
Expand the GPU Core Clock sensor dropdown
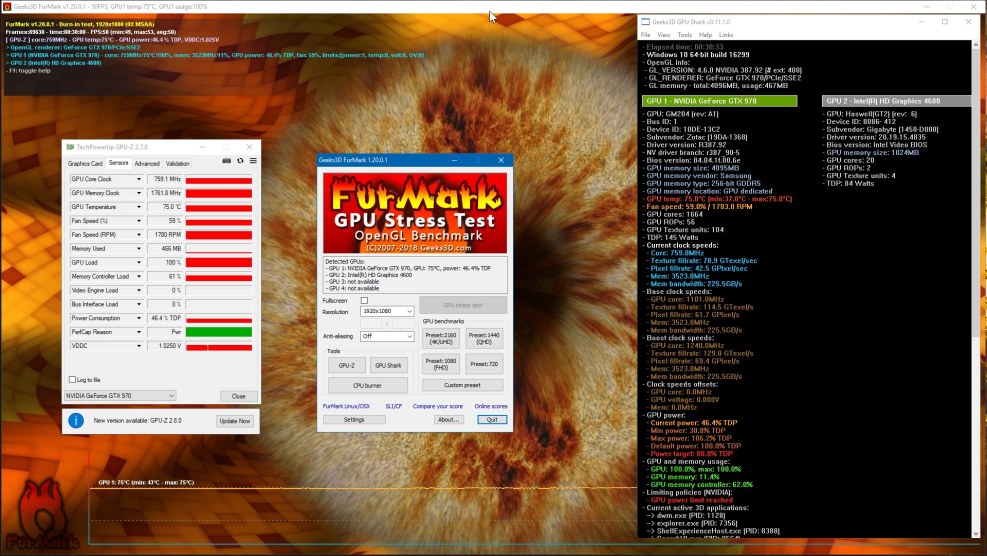[x=139, y=179]
